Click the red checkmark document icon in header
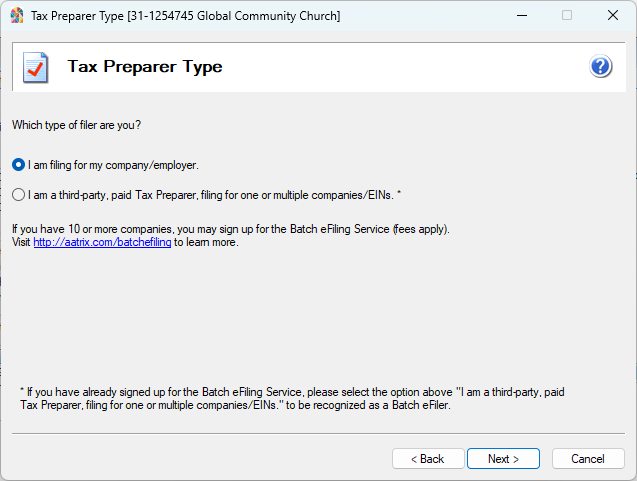This screenshot has width=637, height=481. tap(36, 68)
